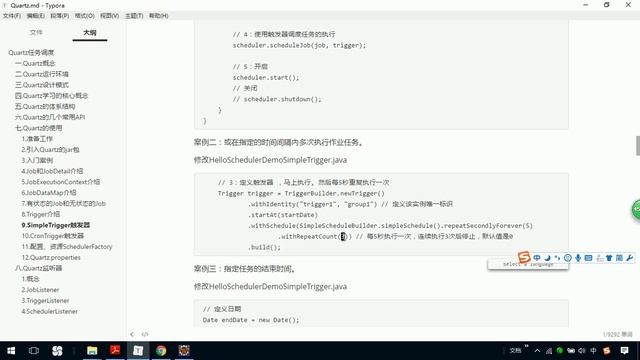The image size is (640, 360).
Task: Go to outline item 三.Quartz设计模式
Action: pos(42,85)
